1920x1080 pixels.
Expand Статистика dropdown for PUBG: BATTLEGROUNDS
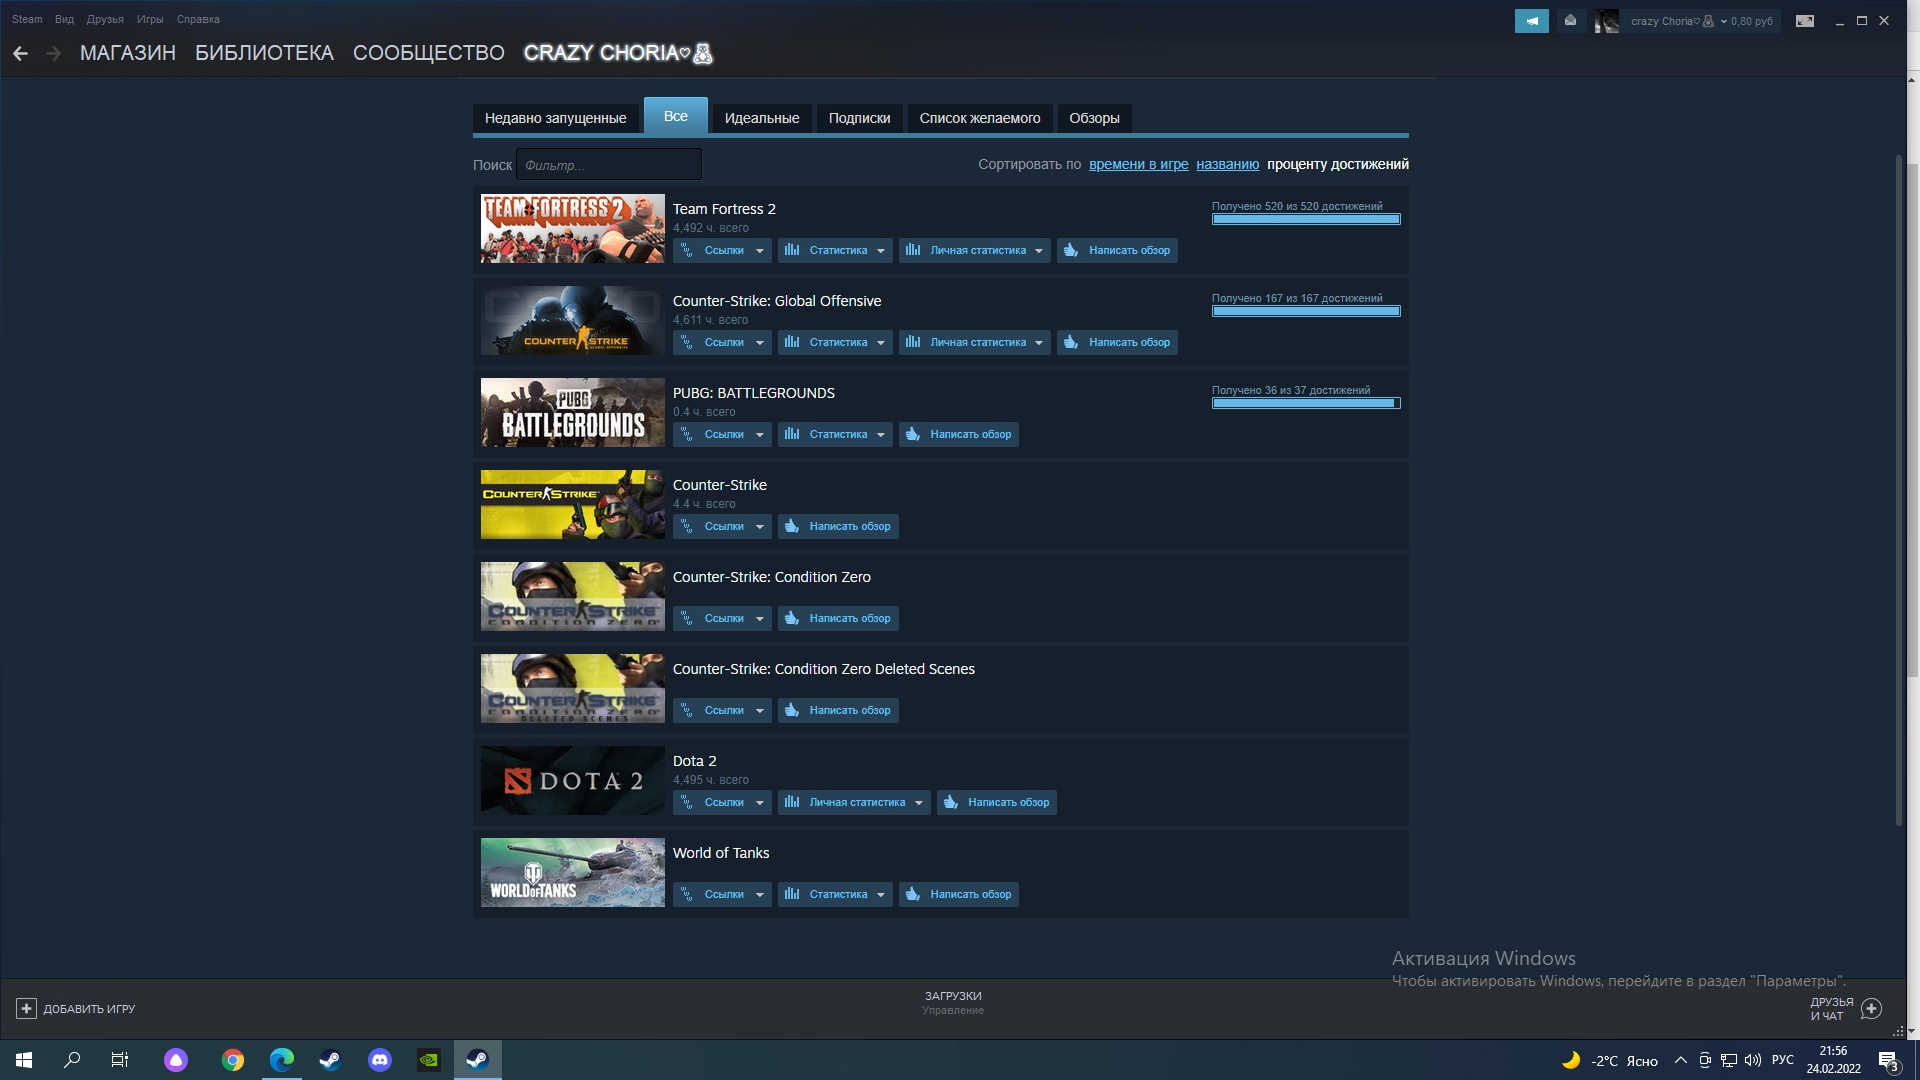(x=835, y=434)
